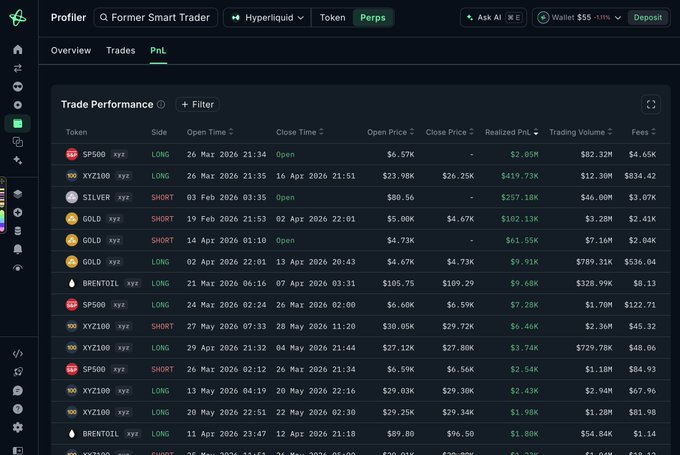This screenshot has width=680, height=455.
Task: Click the SILVER token icon
Action: [72, 197]
